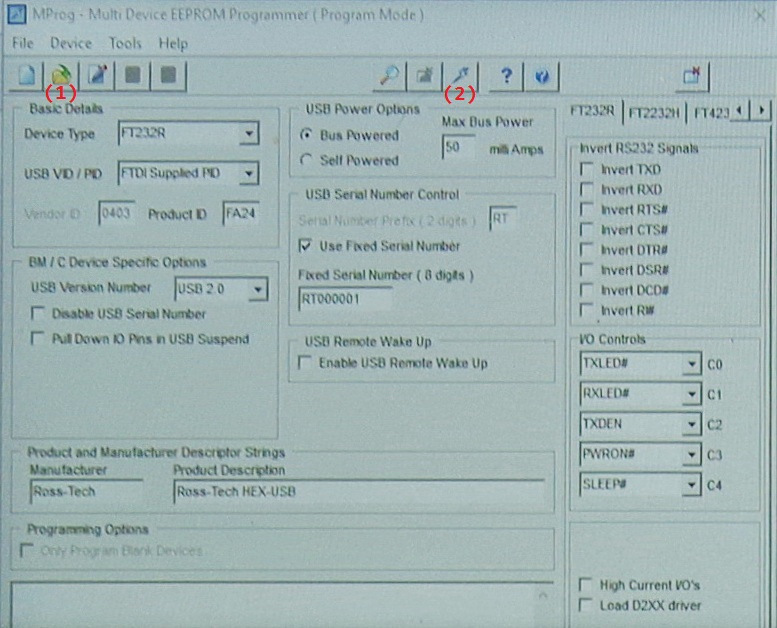Click the New template toolbar icon
This screenshot has height=628, width=777.
(x=27, y=76)
